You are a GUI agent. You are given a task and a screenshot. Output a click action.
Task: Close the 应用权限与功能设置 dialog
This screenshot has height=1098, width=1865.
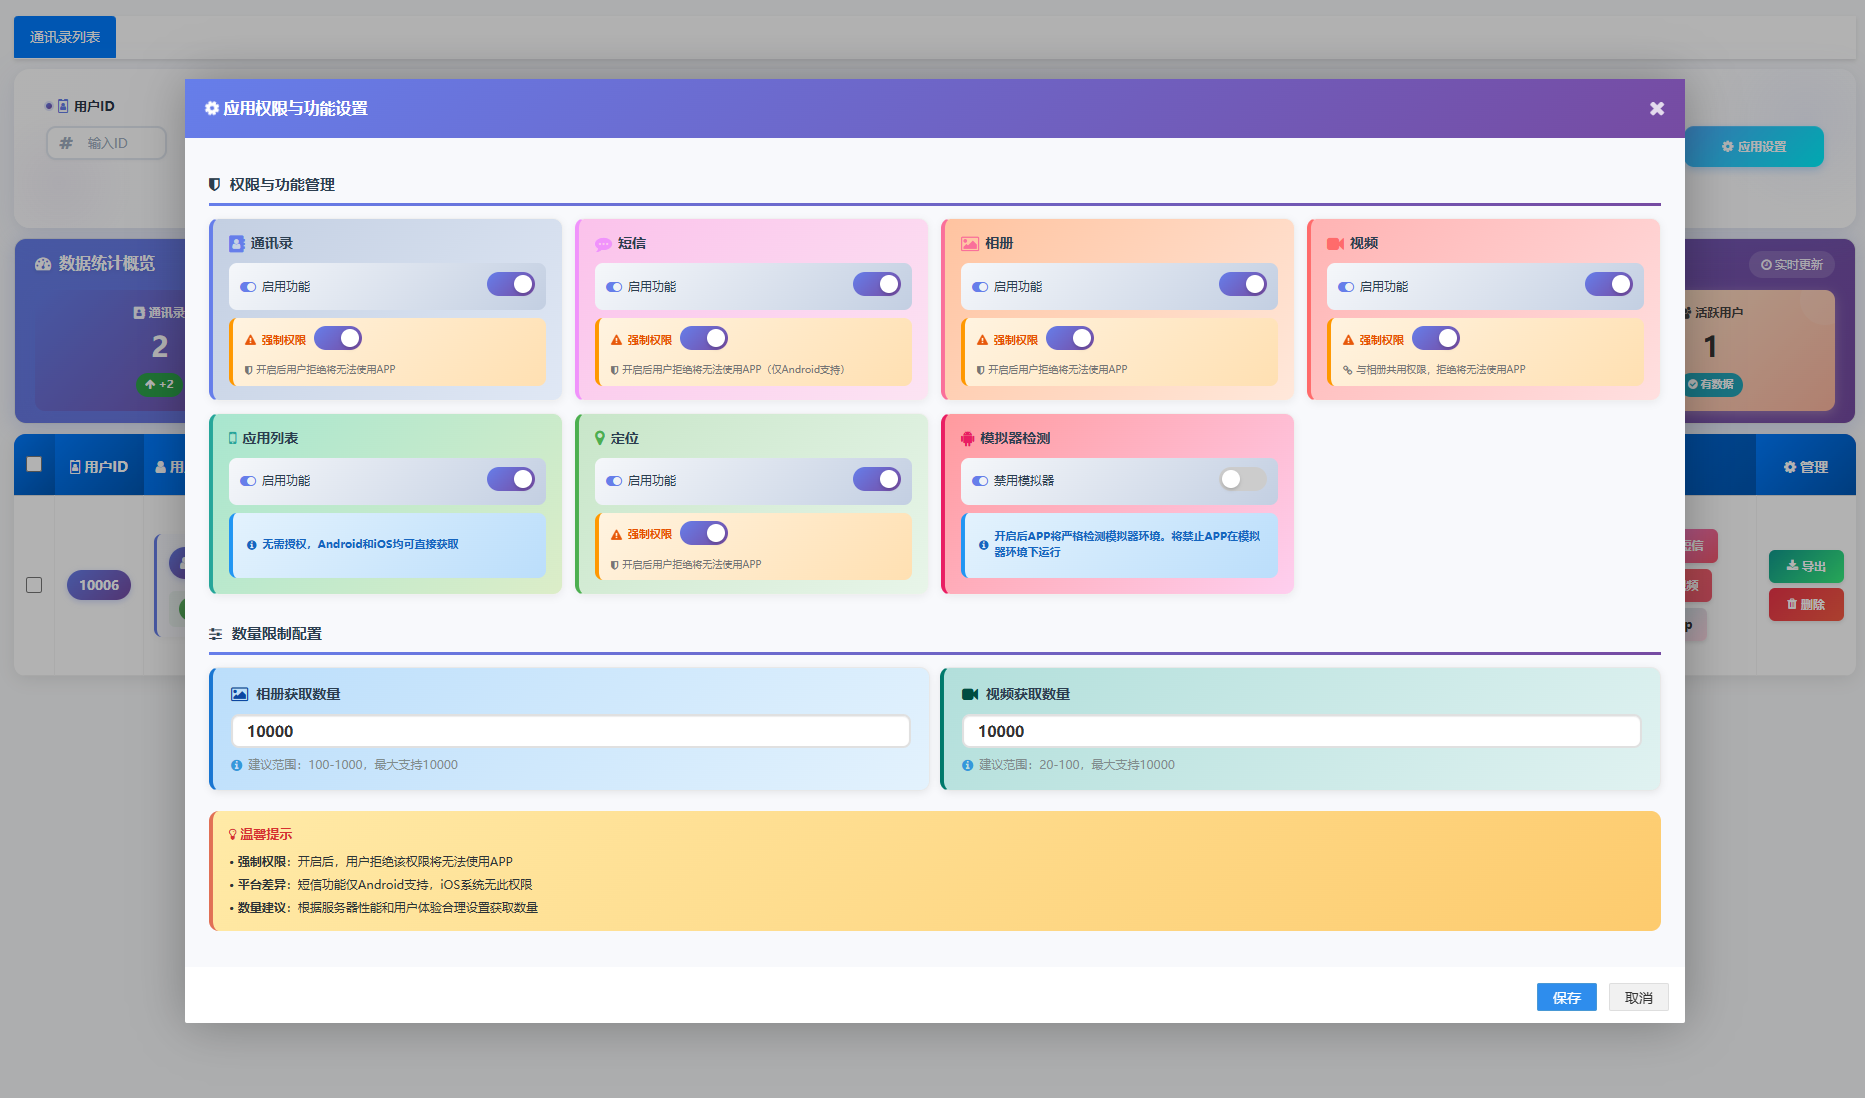click(1656, 108)
